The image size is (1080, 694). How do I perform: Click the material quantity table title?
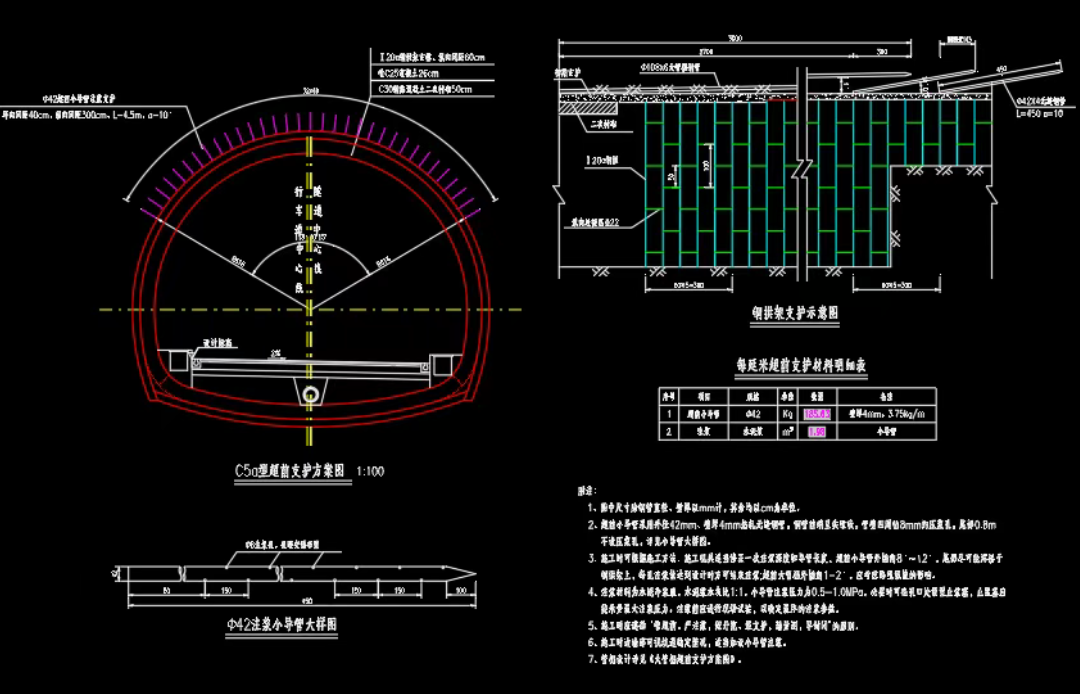[801, 366]
